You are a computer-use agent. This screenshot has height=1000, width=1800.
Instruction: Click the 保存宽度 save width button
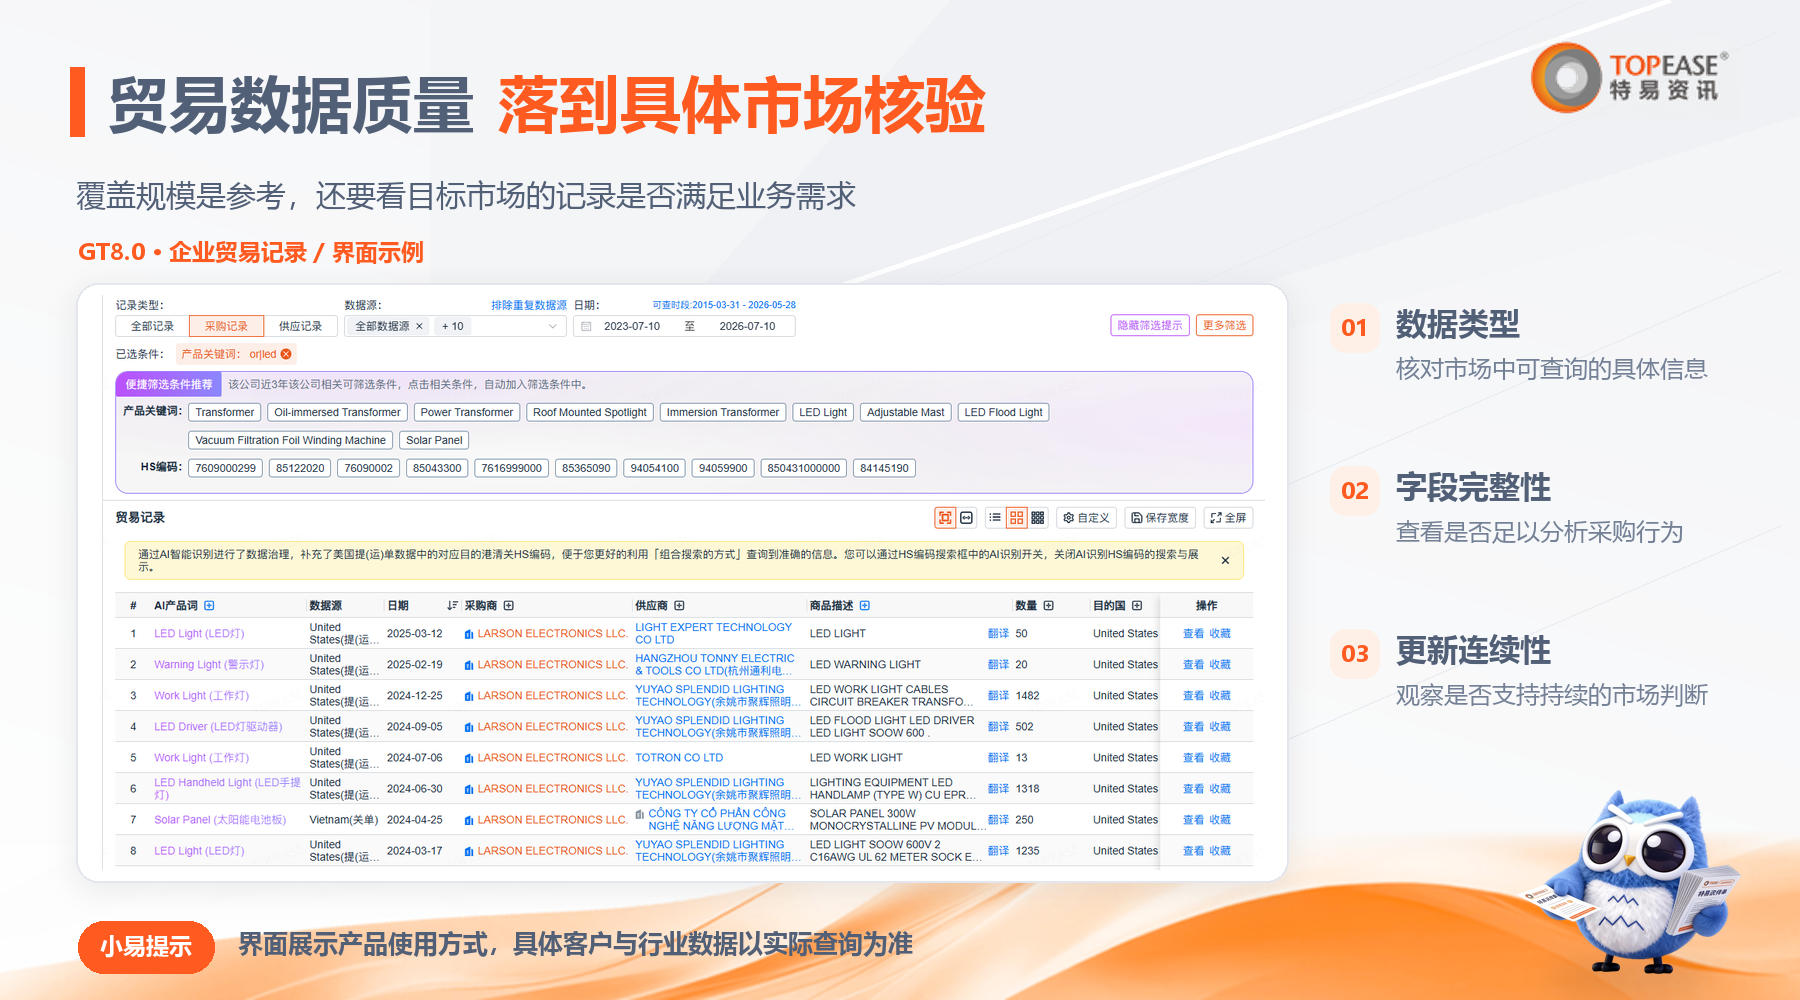[x=1160, y=518]
